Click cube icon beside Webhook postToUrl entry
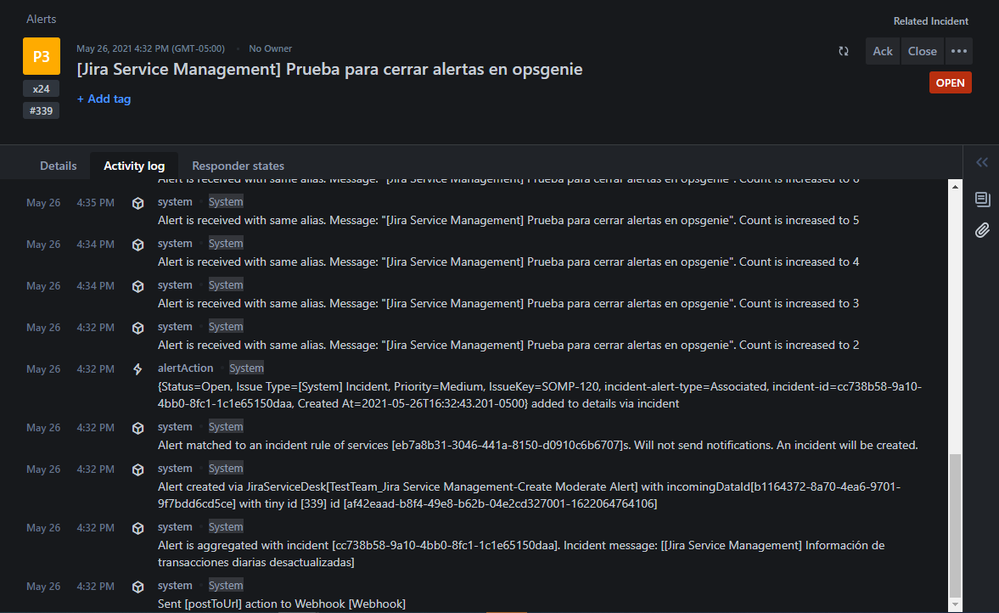The width and height of the screenshot is (999, 613). (138, 586)
